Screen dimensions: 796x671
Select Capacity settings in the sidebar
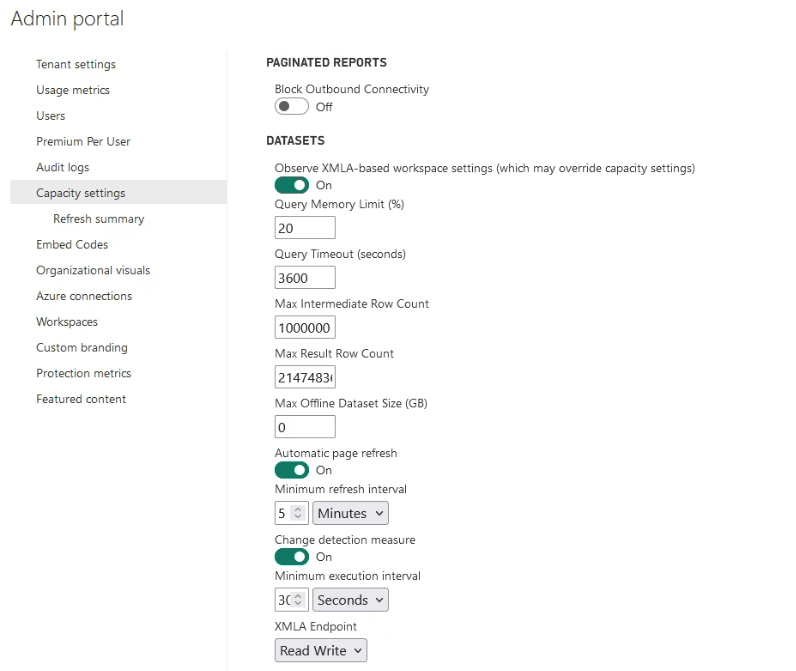point(118,192)
